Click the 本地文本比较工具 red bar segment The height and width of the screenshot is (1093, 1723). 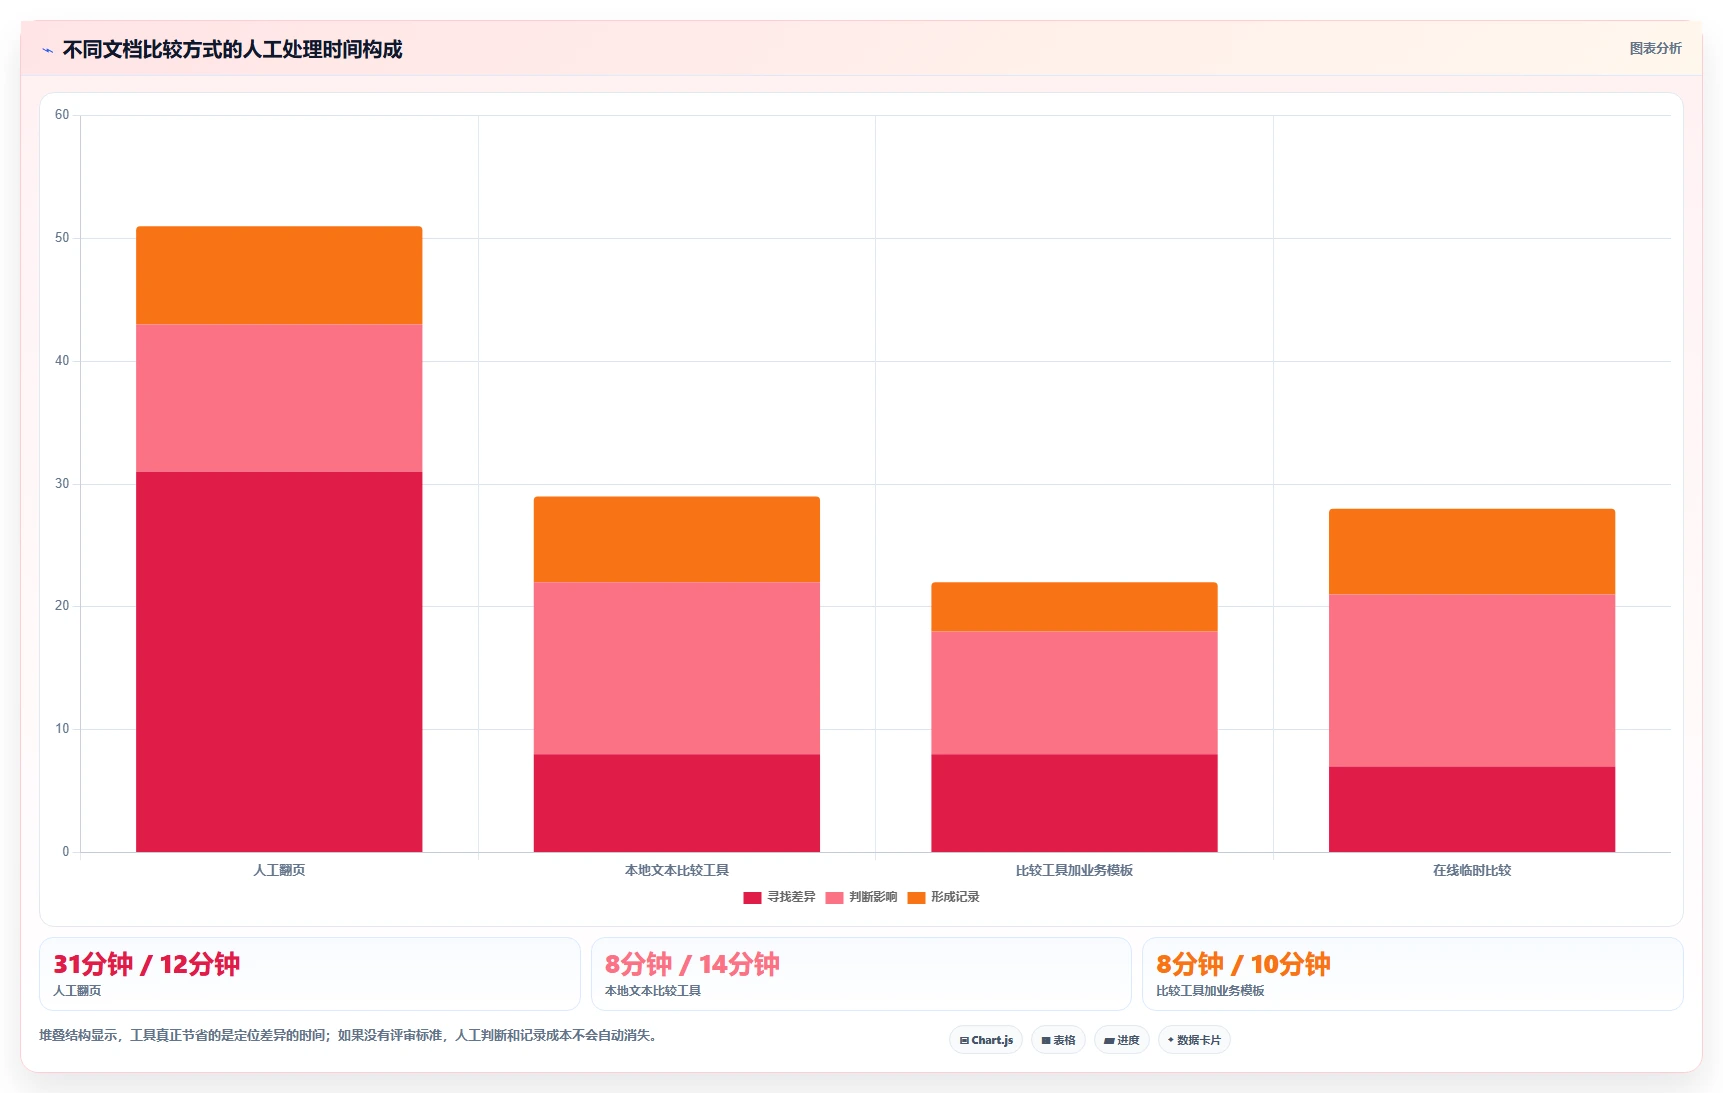[677, 803]
